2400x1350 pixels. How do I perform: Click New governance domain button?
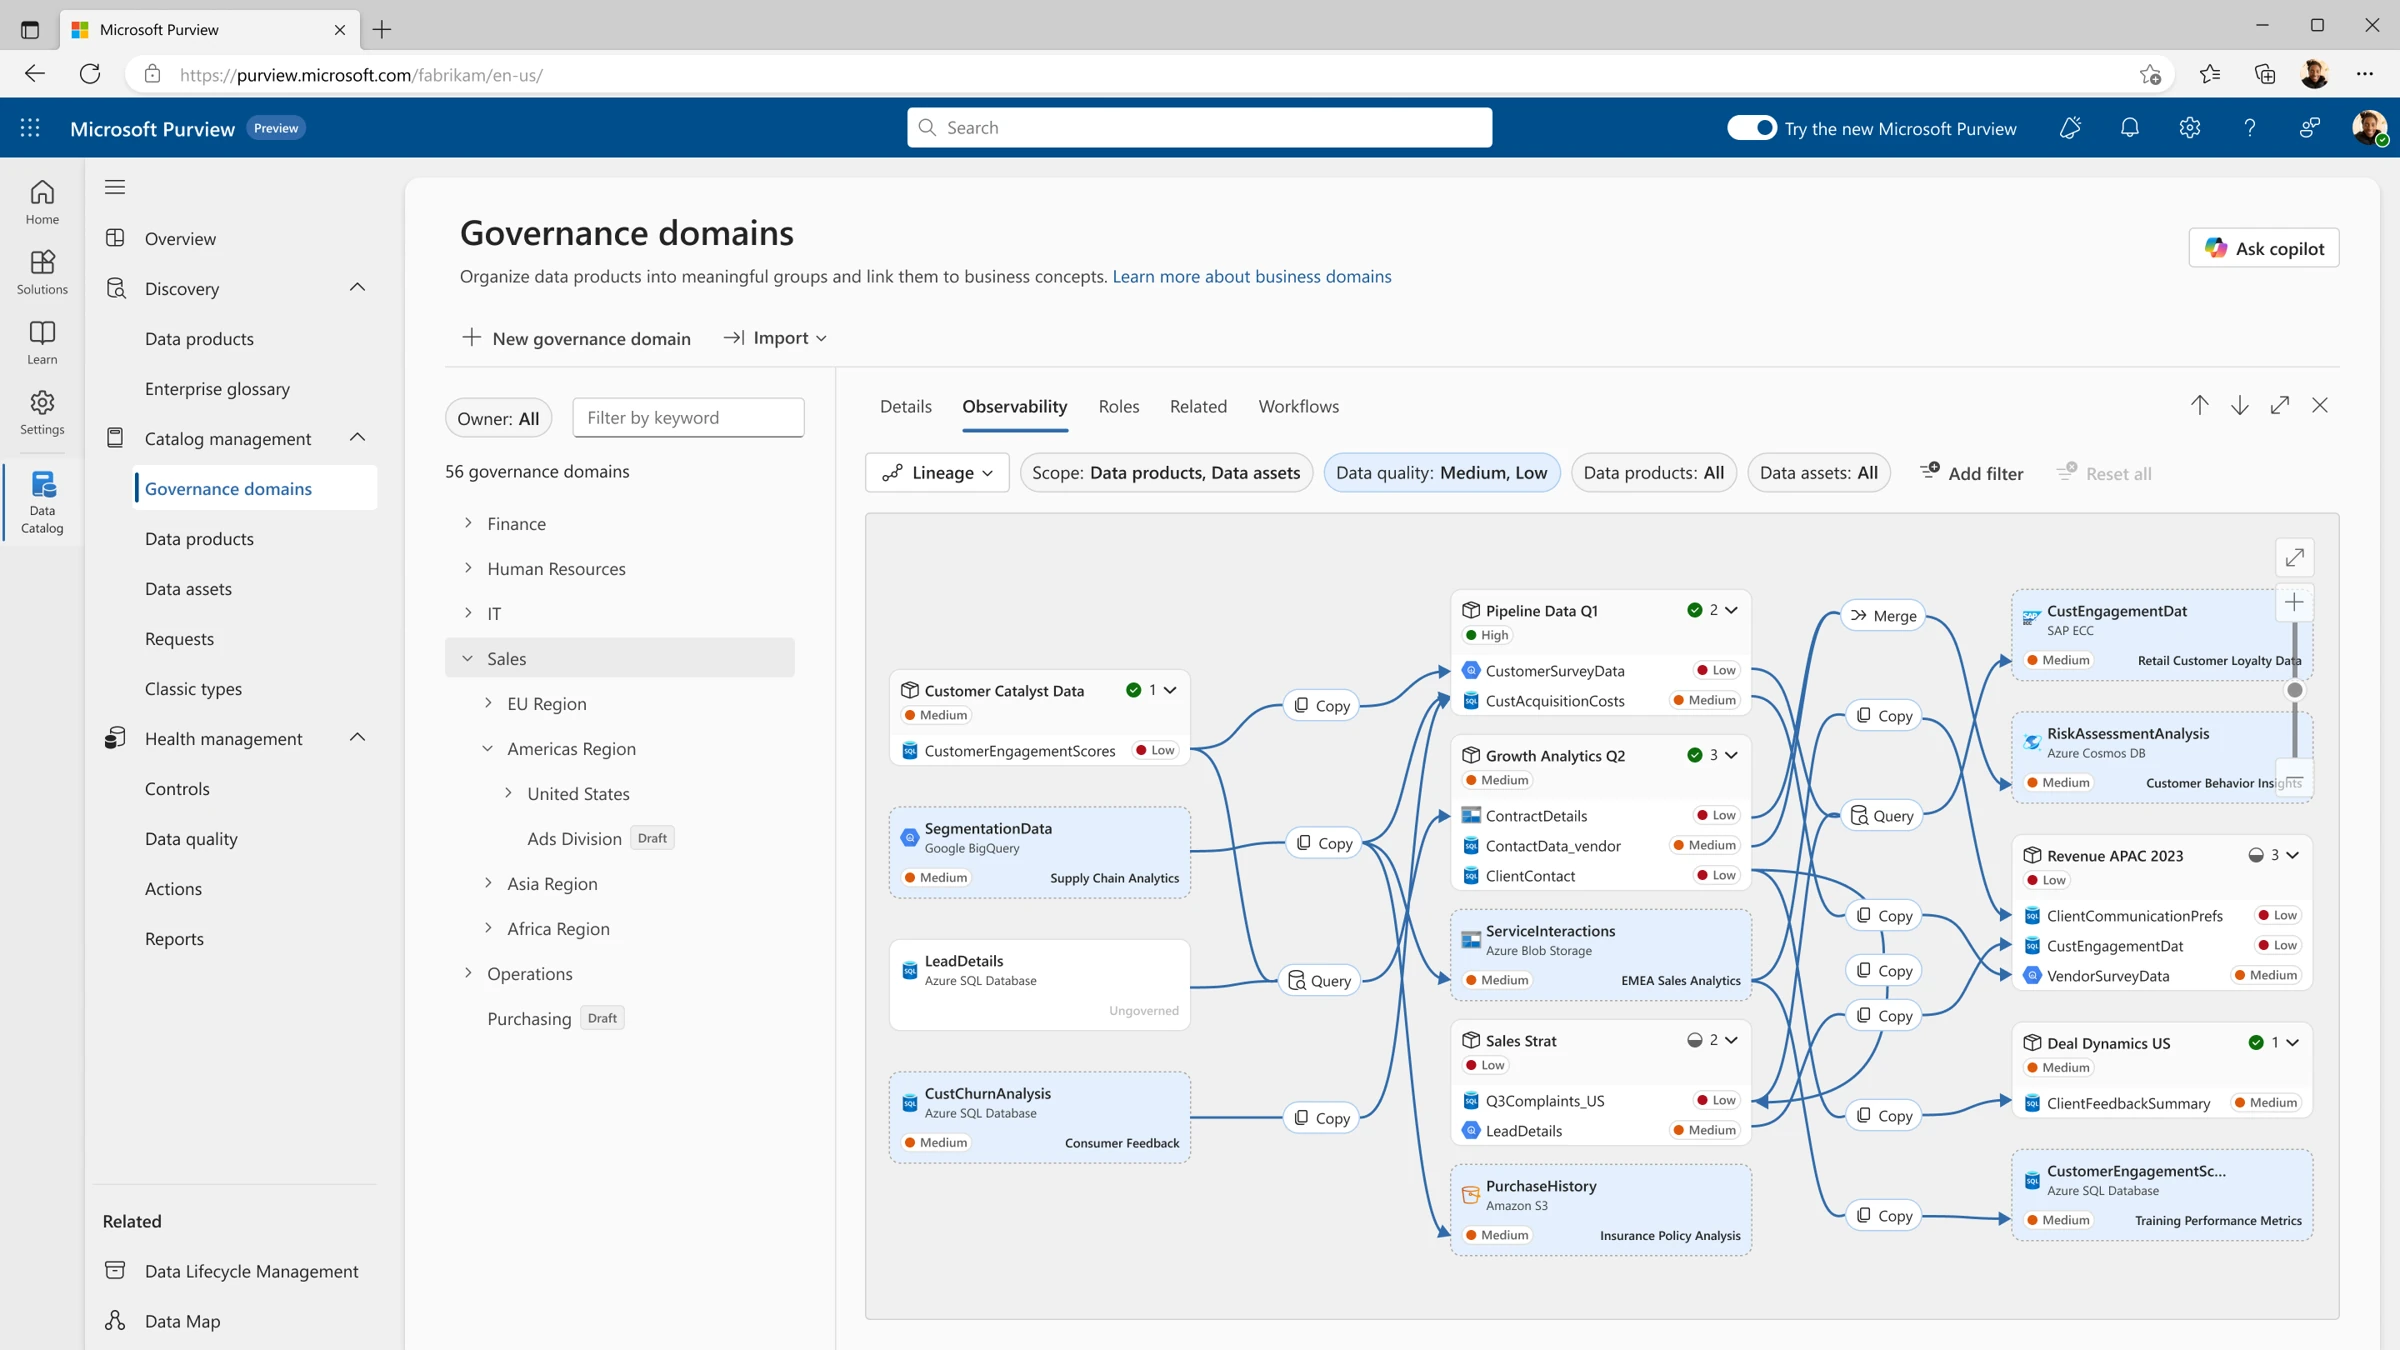(x=576, y=338)
